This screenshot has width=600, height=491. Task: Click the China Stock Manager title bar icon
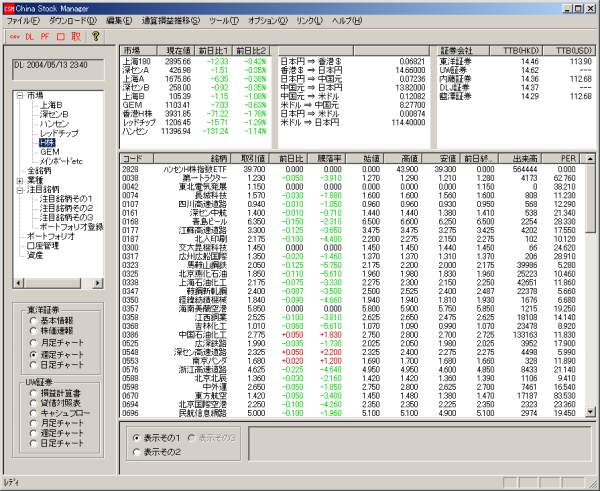[x=7, y=7]
